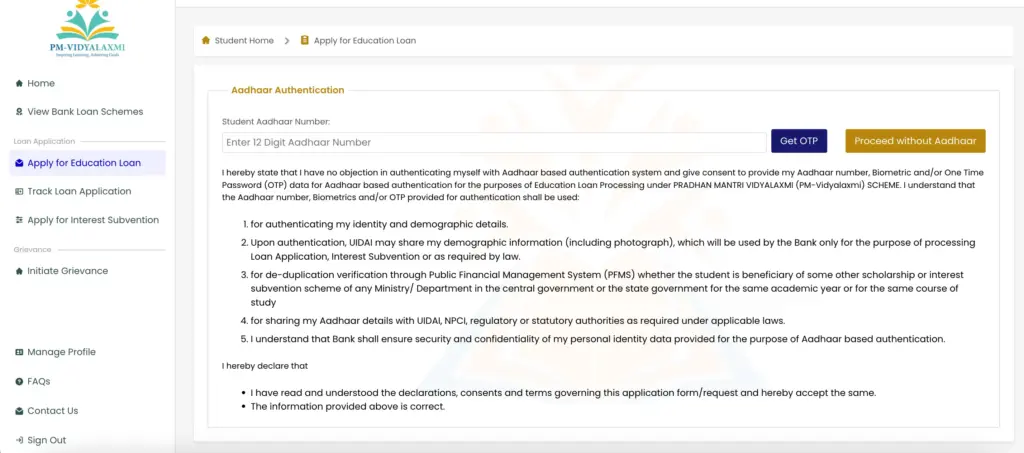Focus the 12 Digit Aadhaar Number field
The width and height of the screenshot is (1024, 453).
(x=494, y=142)
